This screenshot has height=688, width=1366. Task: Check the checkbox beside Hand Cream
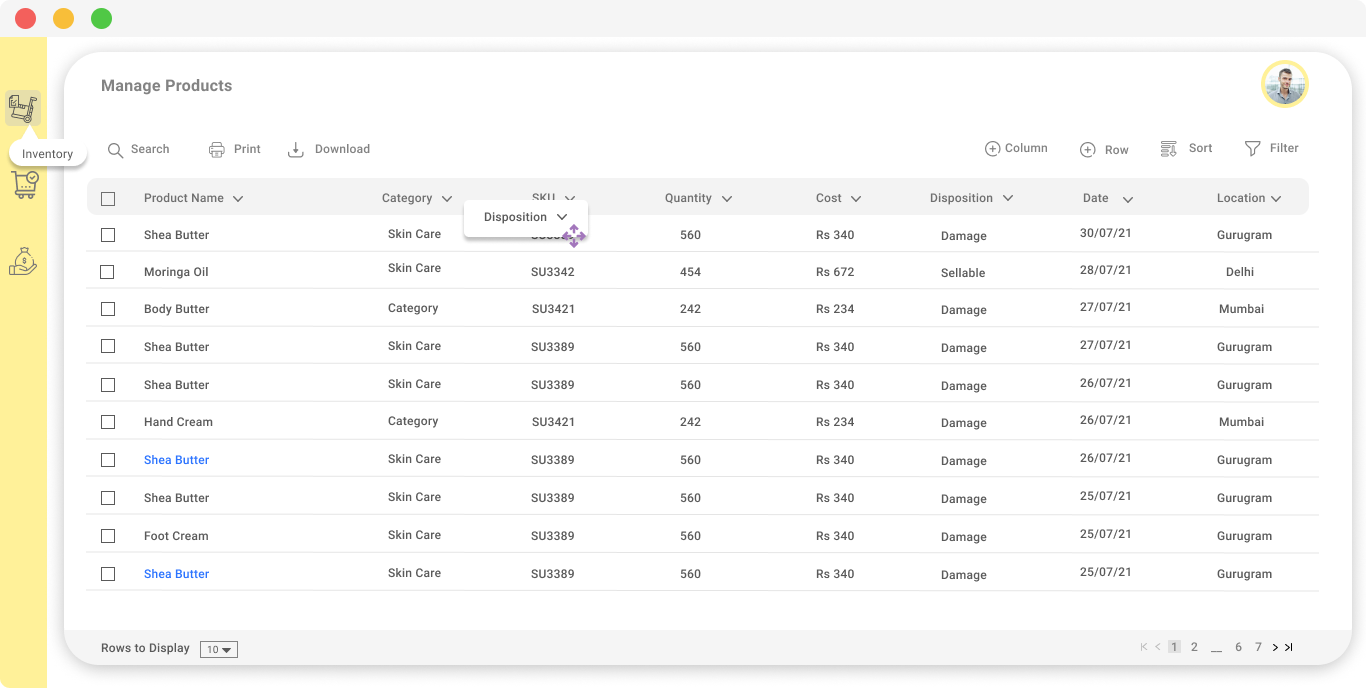108,422
